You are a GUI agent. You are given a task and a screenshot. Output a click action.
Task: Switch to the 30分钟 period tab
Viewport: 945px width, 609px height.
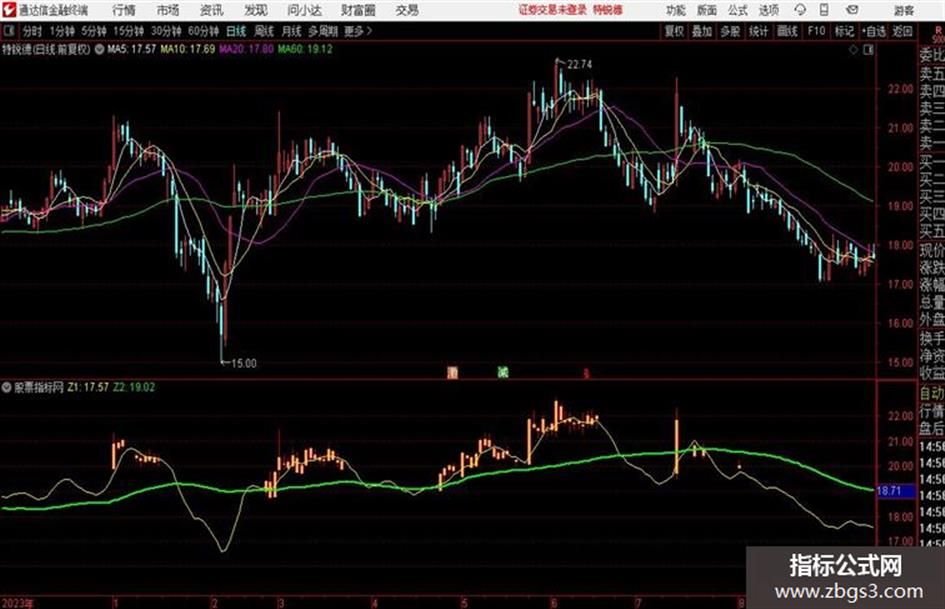(166, 31)
